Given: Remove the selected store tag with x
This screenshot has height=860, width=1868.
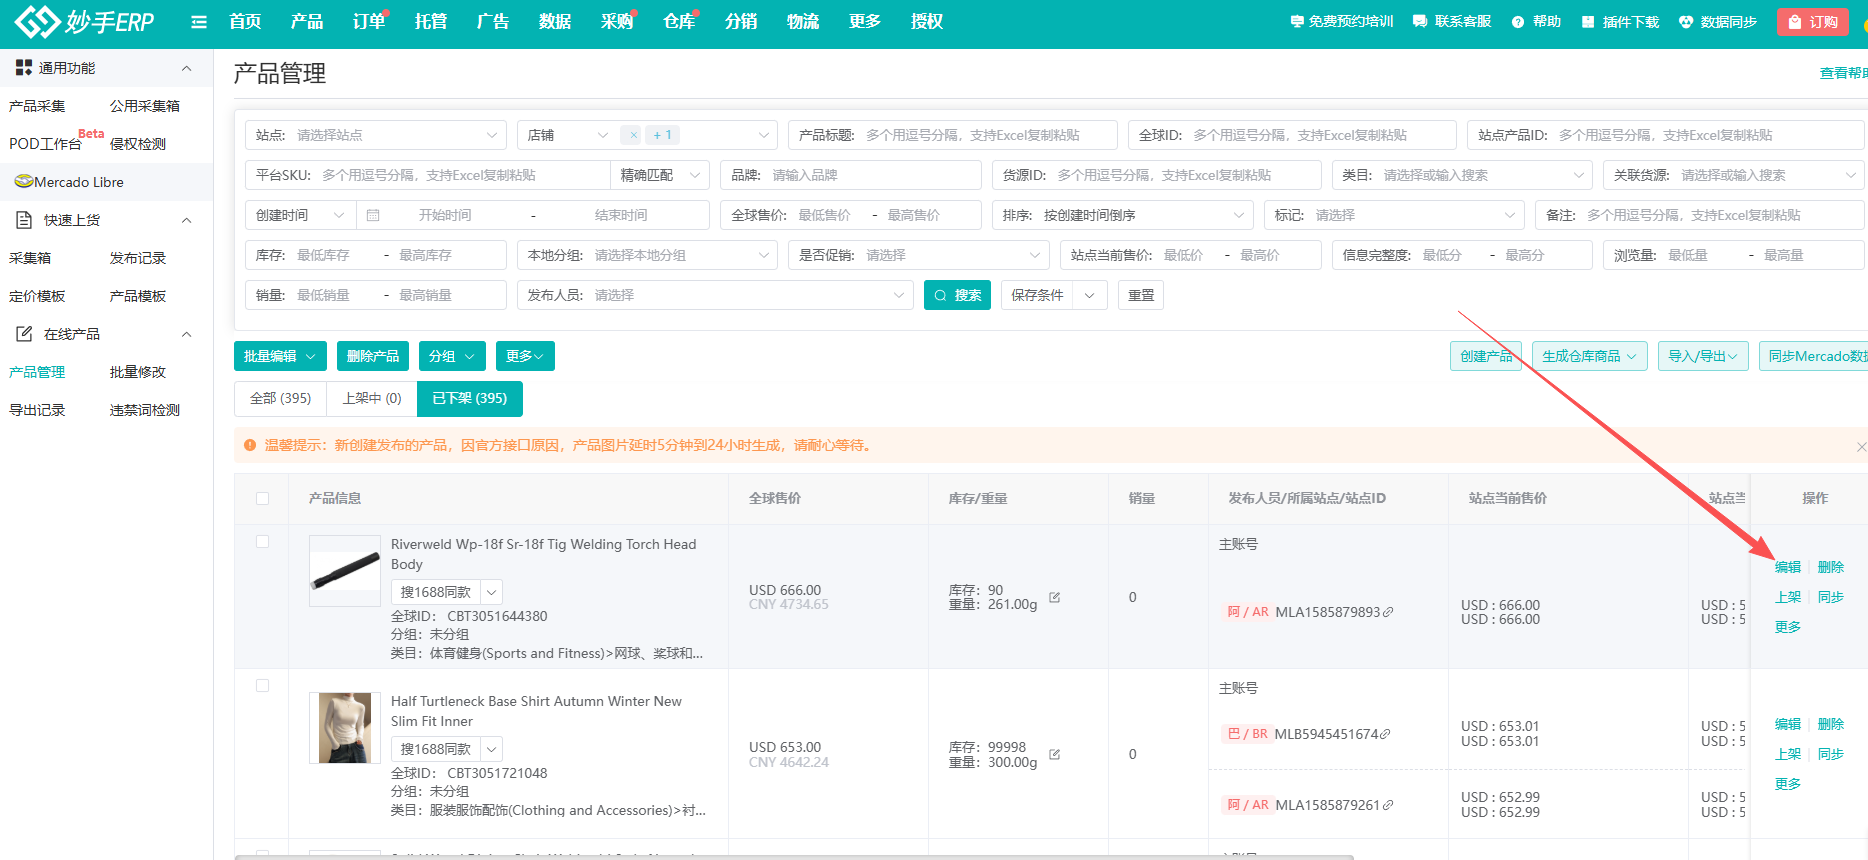Looking at the screenshot, I should tap(633, 135).
